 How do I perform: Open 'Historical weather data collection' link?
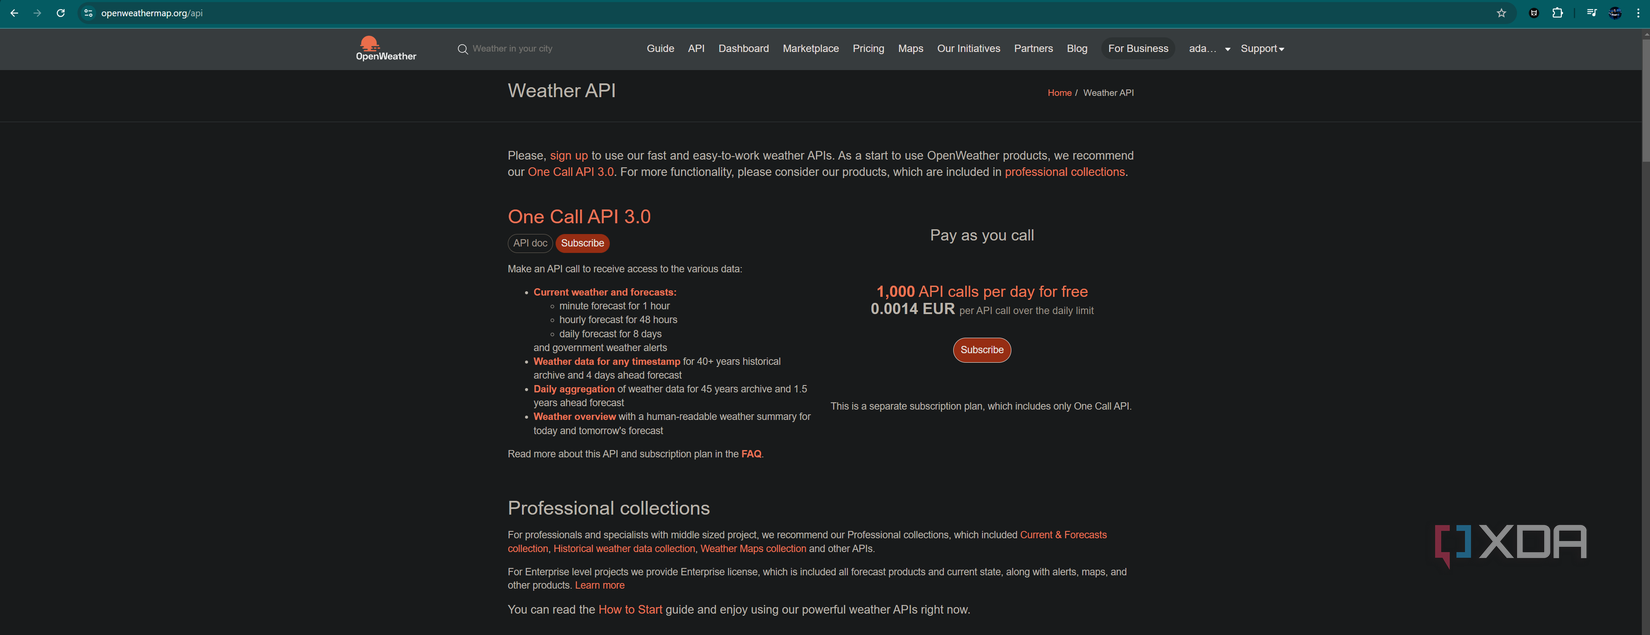[x=624, y=549]
